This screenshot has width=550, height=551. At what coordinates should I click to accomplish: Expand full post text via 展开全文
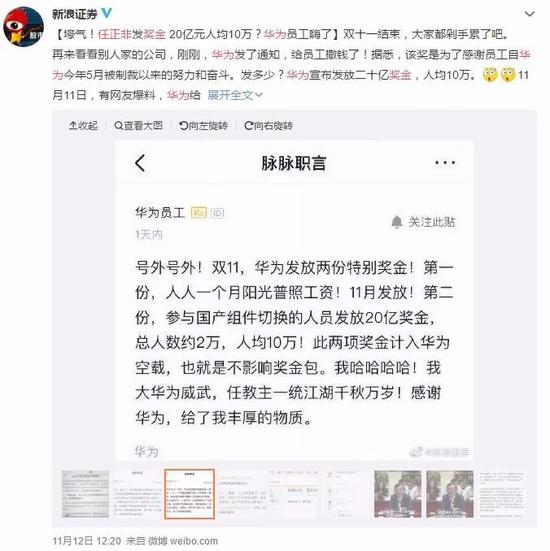pos(235,95)
